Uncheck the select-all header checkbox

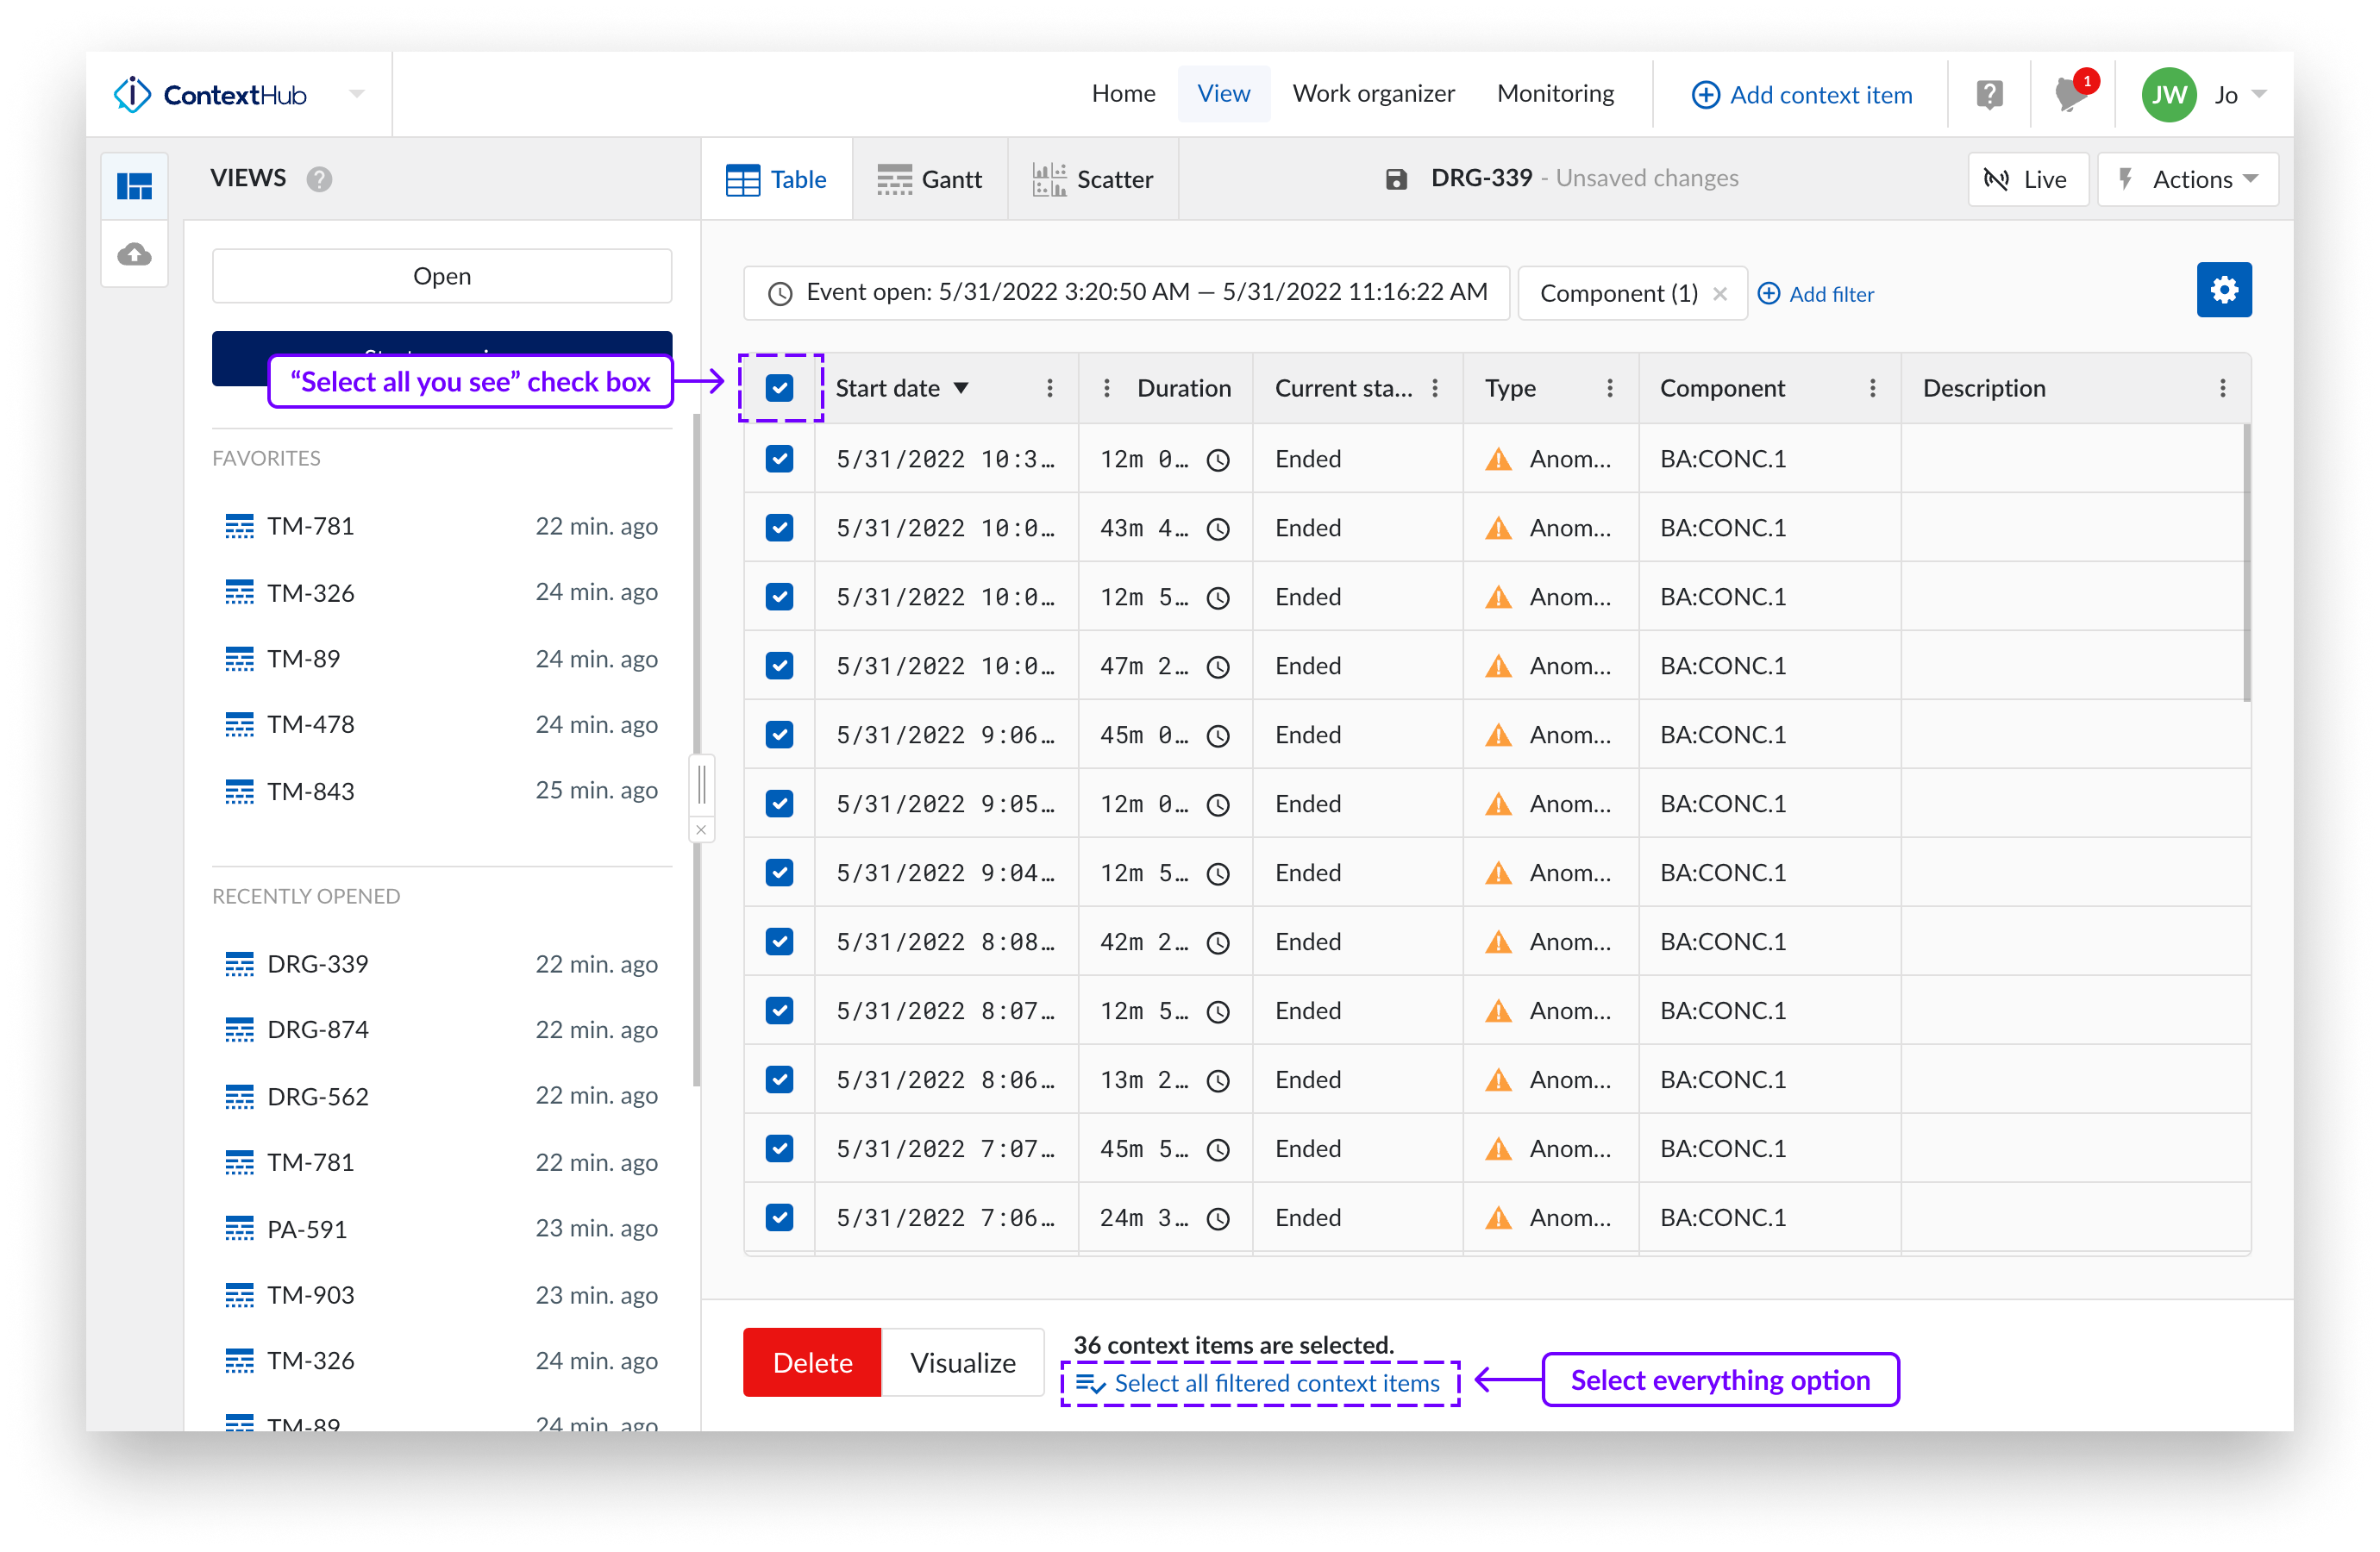(780, 388)
